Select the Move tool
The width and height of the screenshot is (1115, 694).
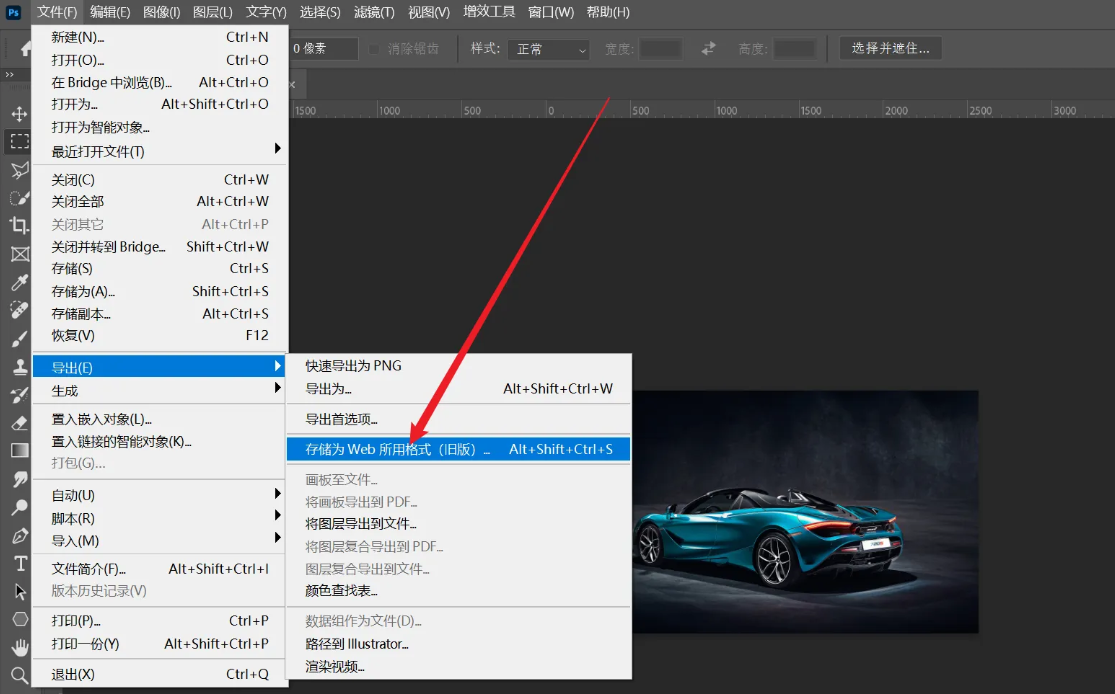(19, 114)
